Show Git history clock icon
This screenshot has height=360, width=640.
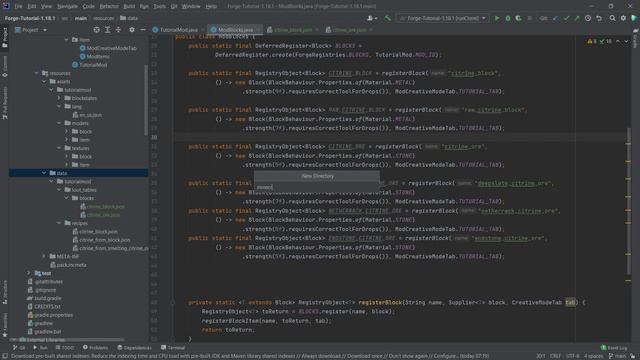tap(588, 18)
